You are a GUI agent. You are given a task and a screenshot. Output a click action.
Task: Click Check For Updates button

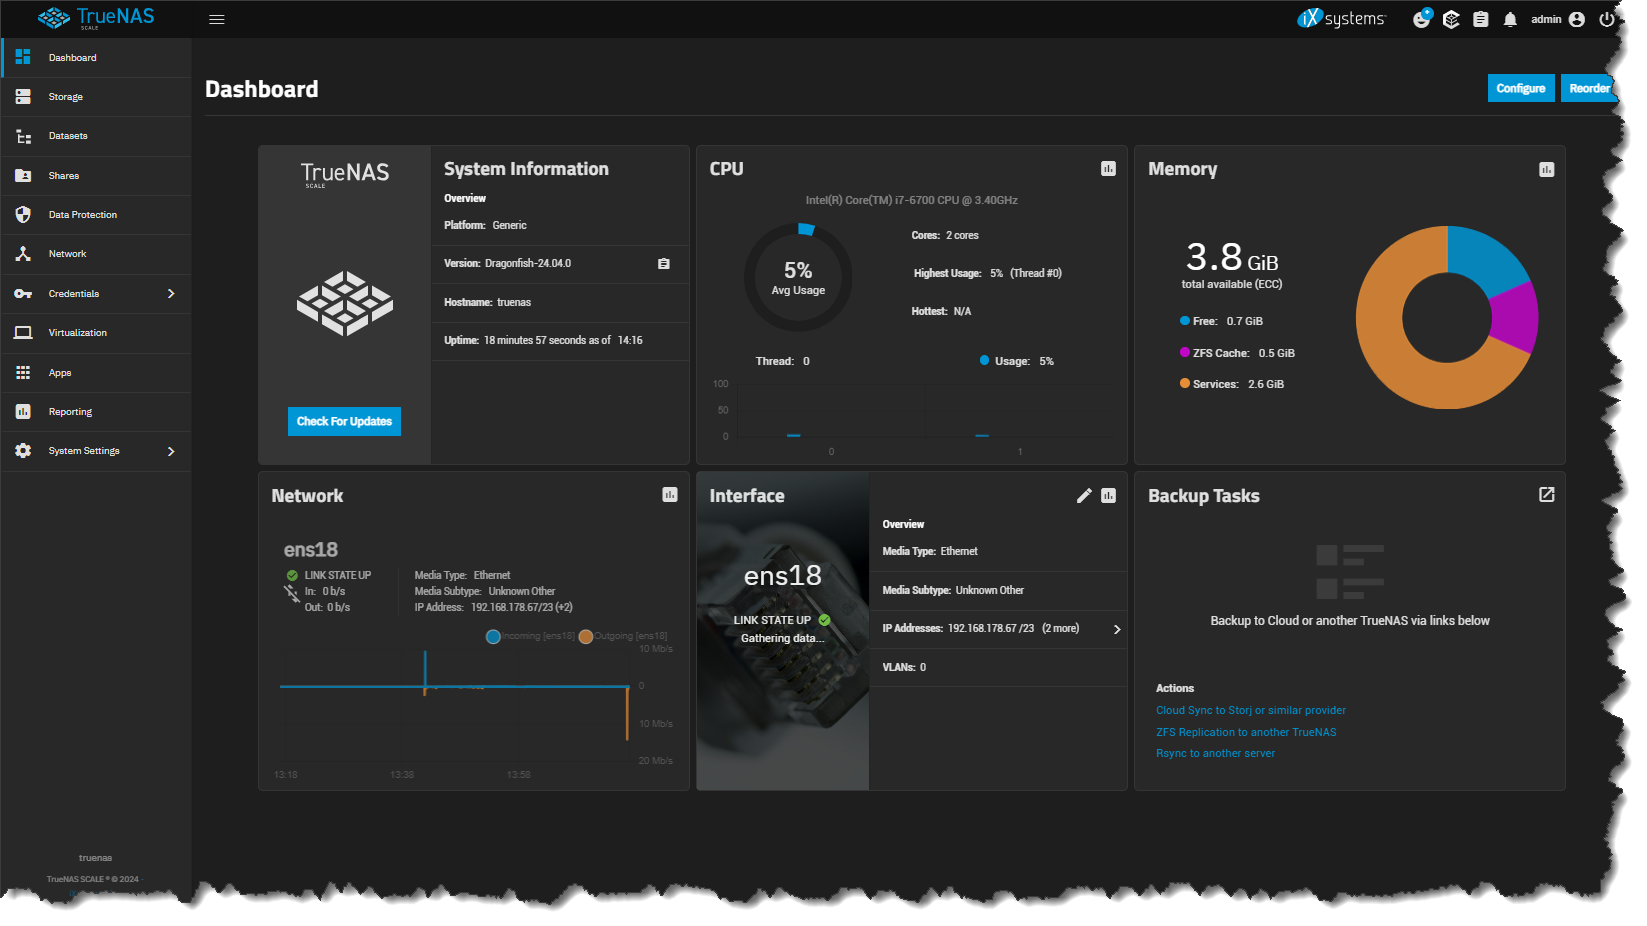click(344, 421)
